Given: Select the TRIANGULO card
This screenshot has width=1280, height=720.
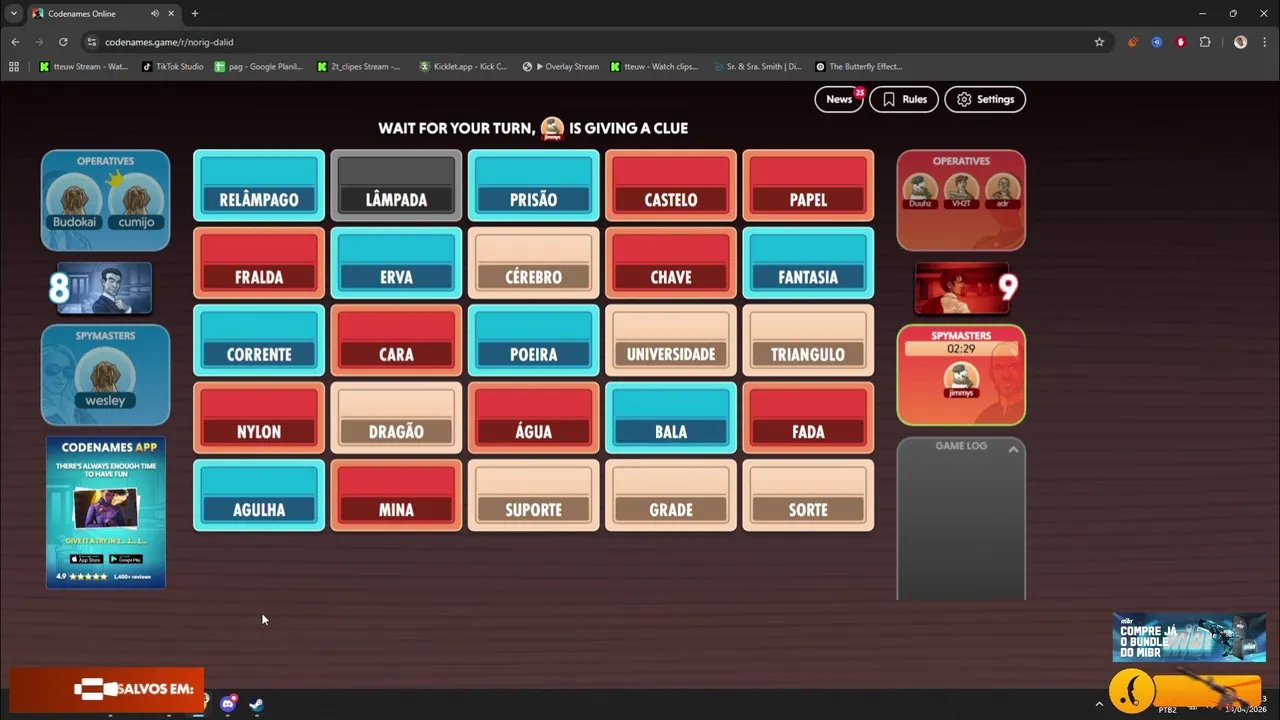Looking at the screenshot, I should coord(808,340).
